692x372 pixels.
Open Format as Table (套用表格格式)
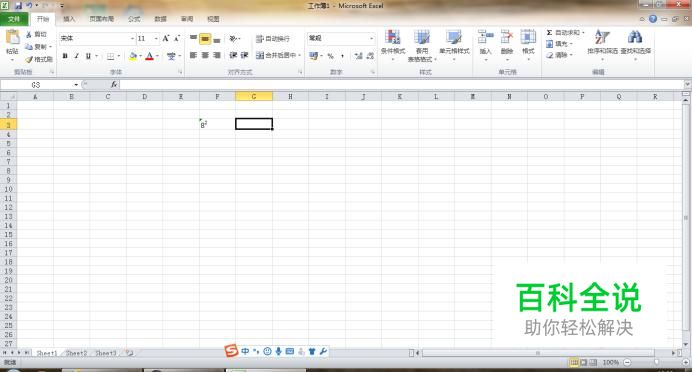pos(422,45)
